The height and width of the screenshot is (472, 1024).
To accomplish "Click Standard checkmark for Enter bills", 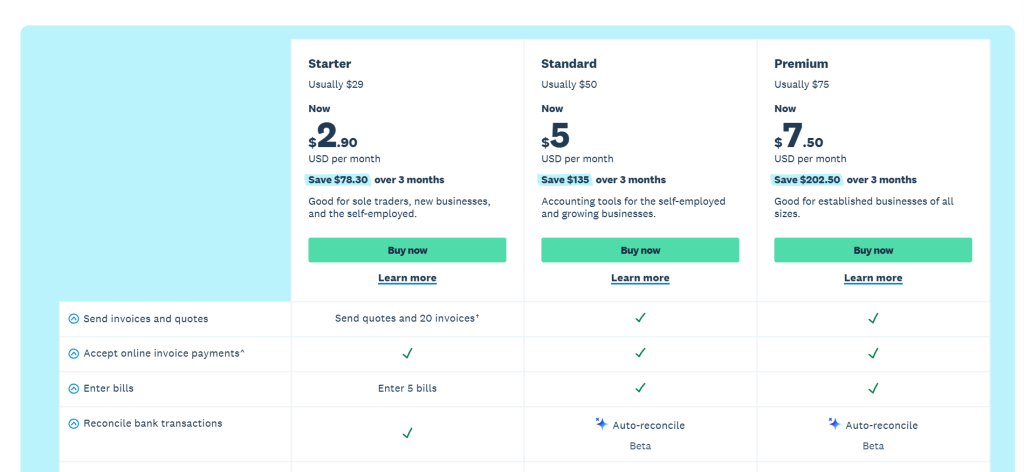I will click(640, 388).
